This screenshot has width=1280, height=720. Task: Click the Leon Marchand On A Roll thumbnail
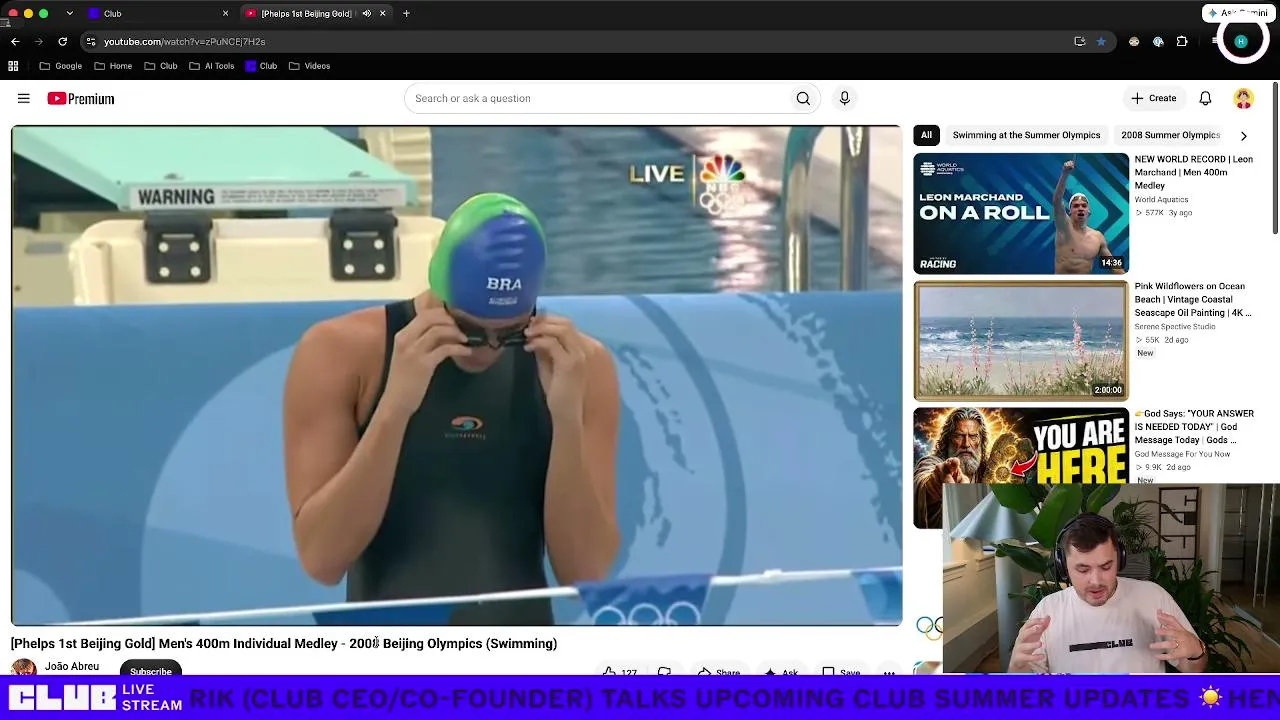[1021, 213]
